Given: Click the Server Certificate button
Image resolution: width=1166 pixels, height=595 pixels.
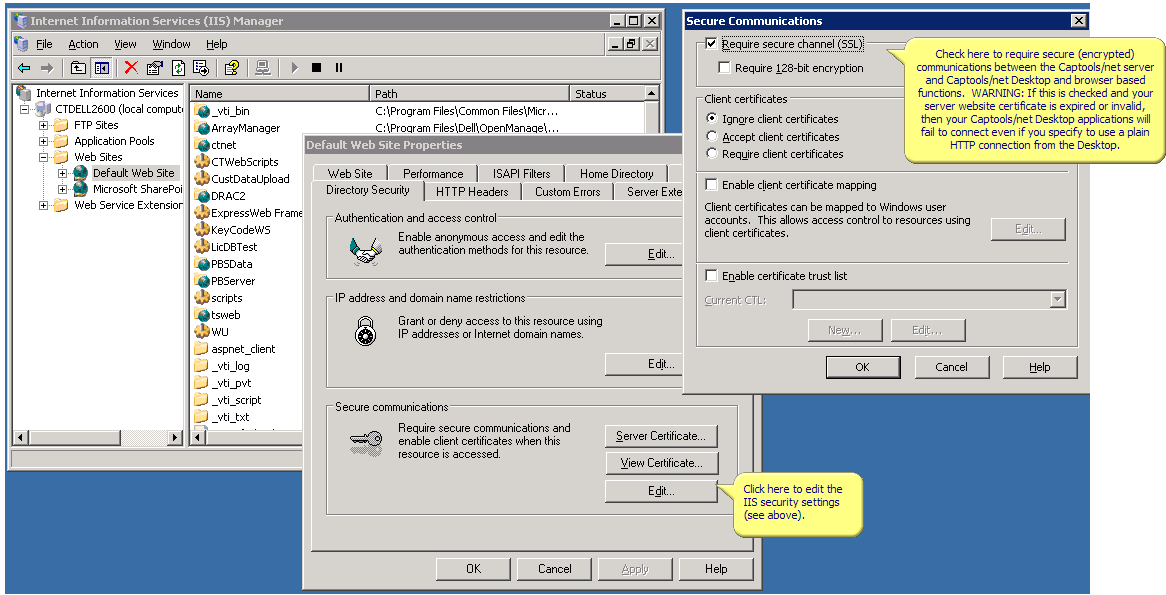Looking at the screenshot, I should pos(661,436).
